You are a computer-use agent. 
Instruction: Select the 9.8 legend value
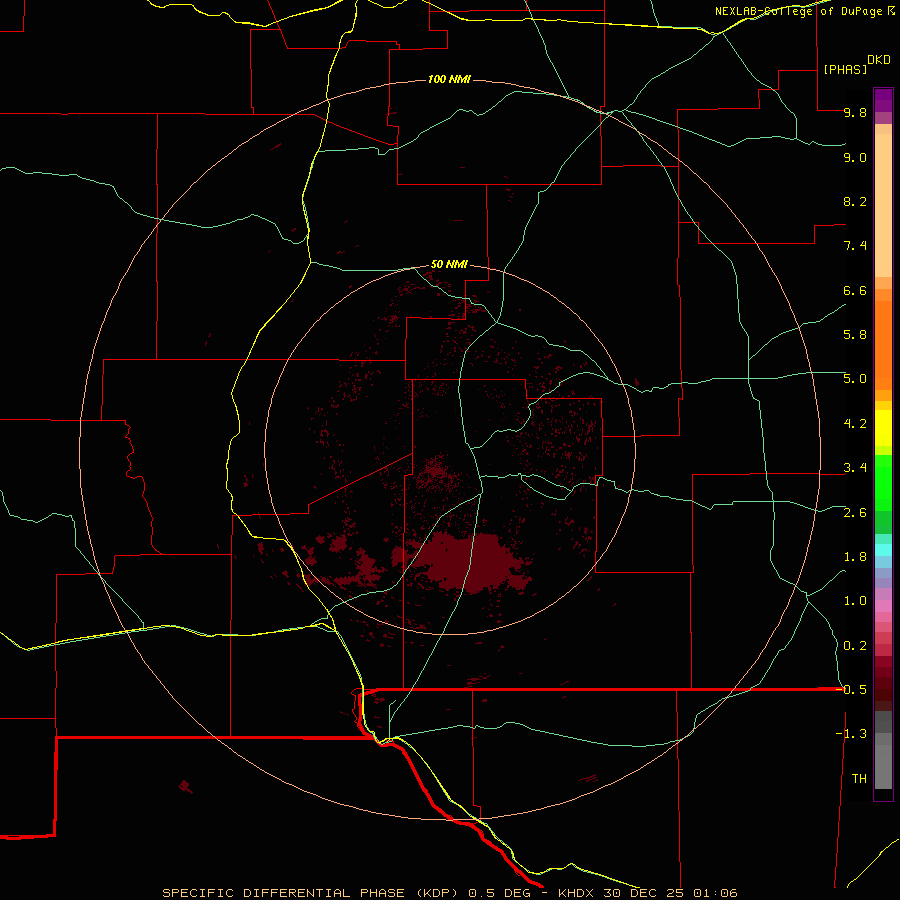(855, 112)
